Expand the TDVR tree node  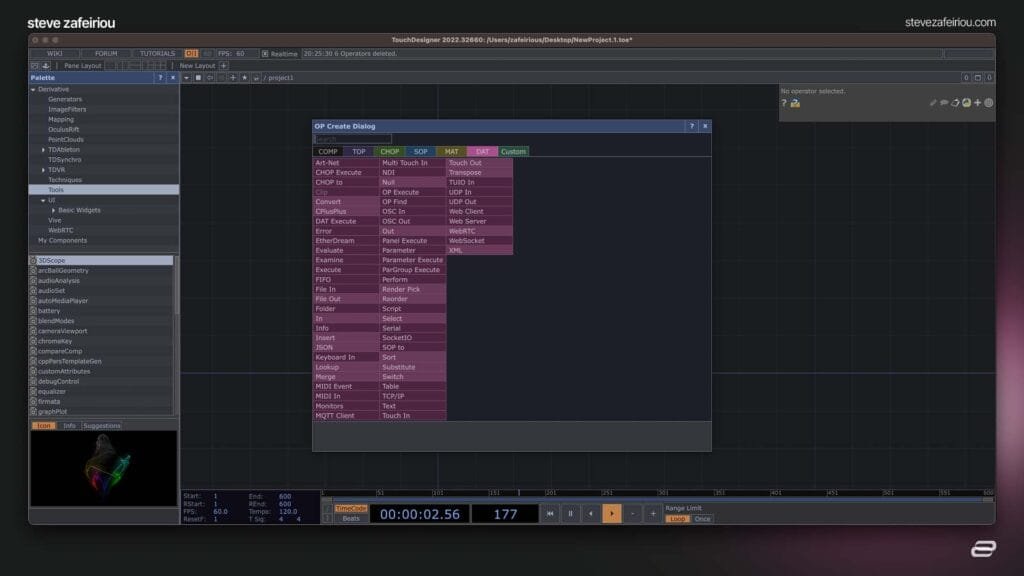click(44, 170)
